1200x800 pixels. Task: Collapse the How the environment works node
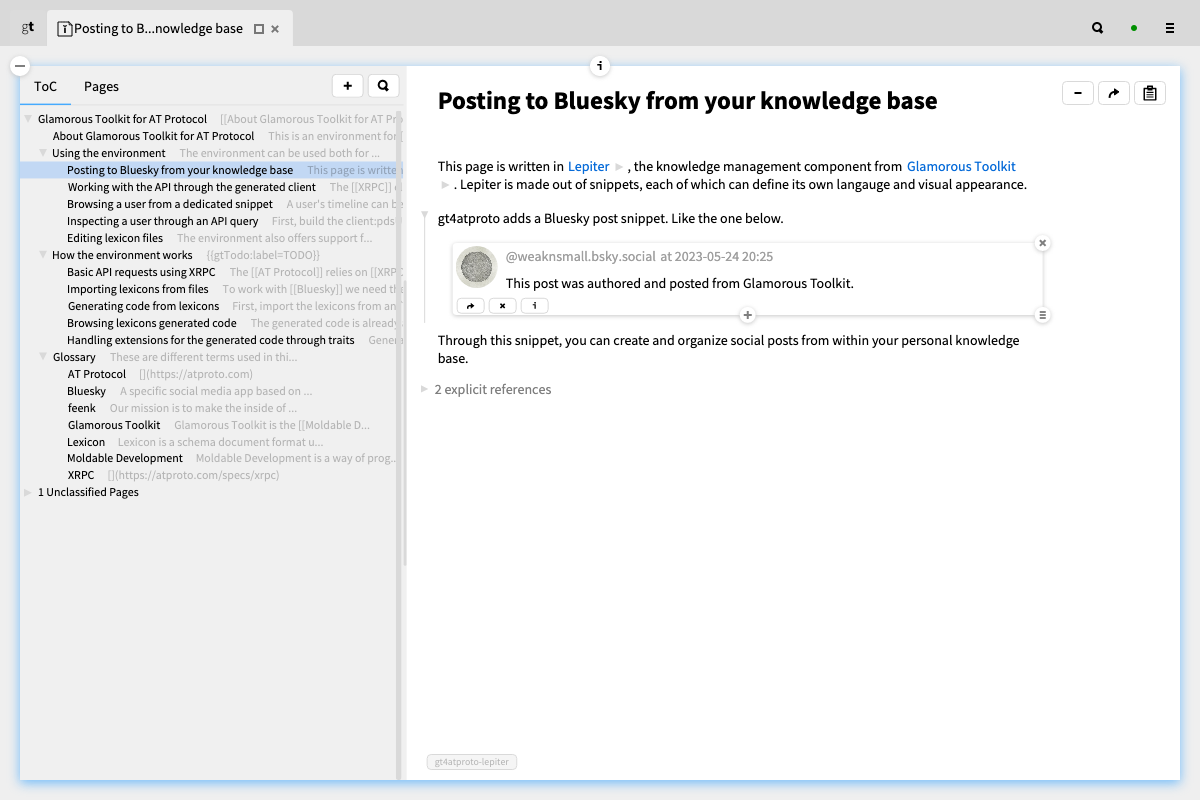(x=43, y=255)
